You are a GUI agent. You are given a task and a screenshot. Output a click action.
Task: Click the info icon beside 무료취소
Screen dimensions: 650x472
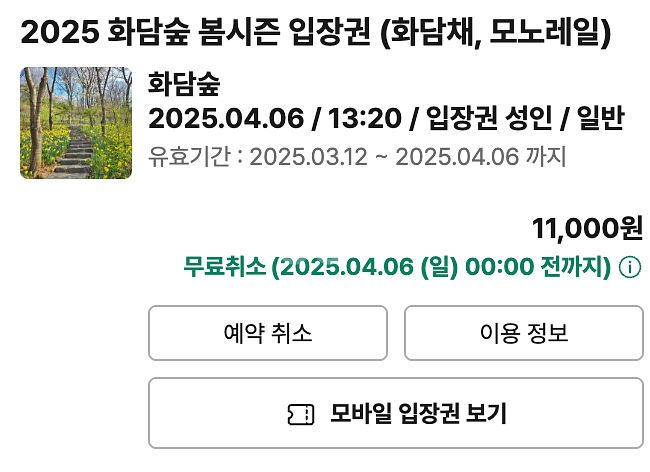(630, 267)
